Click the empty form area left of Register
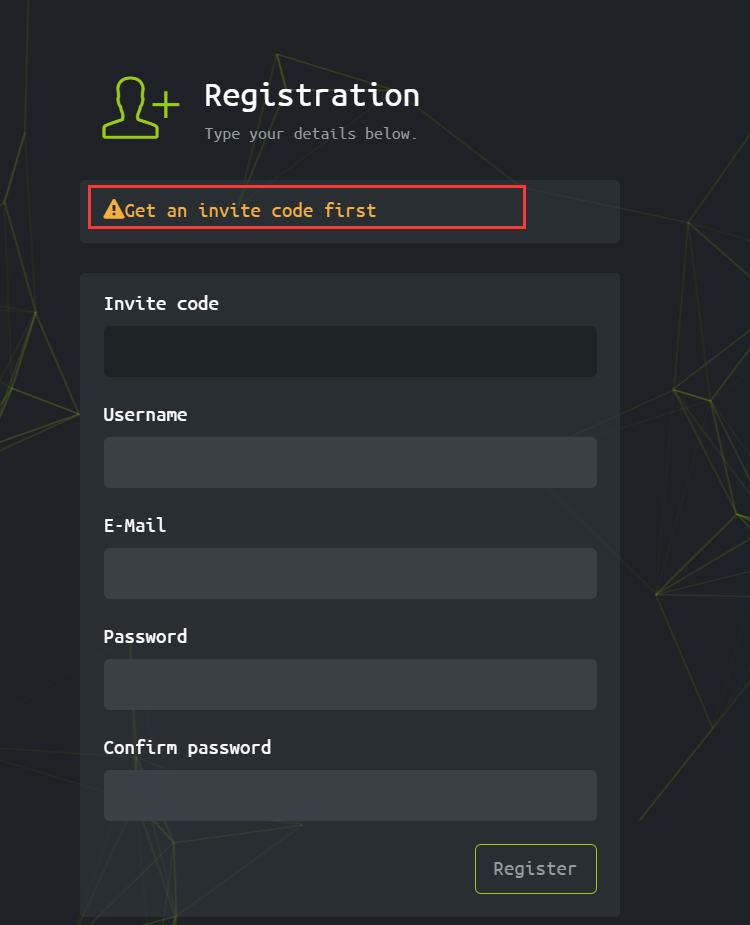This screenshot has width=750, height=925. 280,868
